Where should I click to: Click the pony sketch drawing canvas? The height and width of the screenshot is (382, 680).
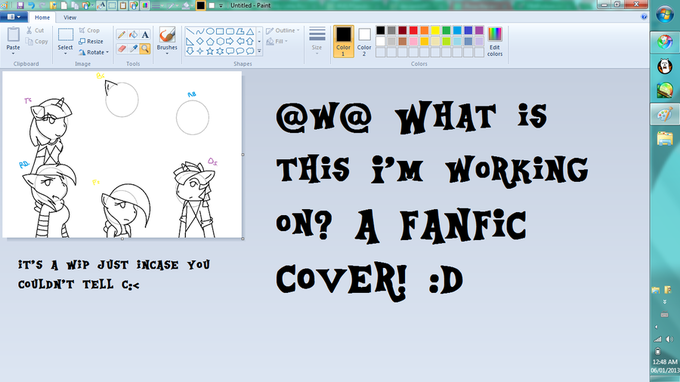coord(122,154)
